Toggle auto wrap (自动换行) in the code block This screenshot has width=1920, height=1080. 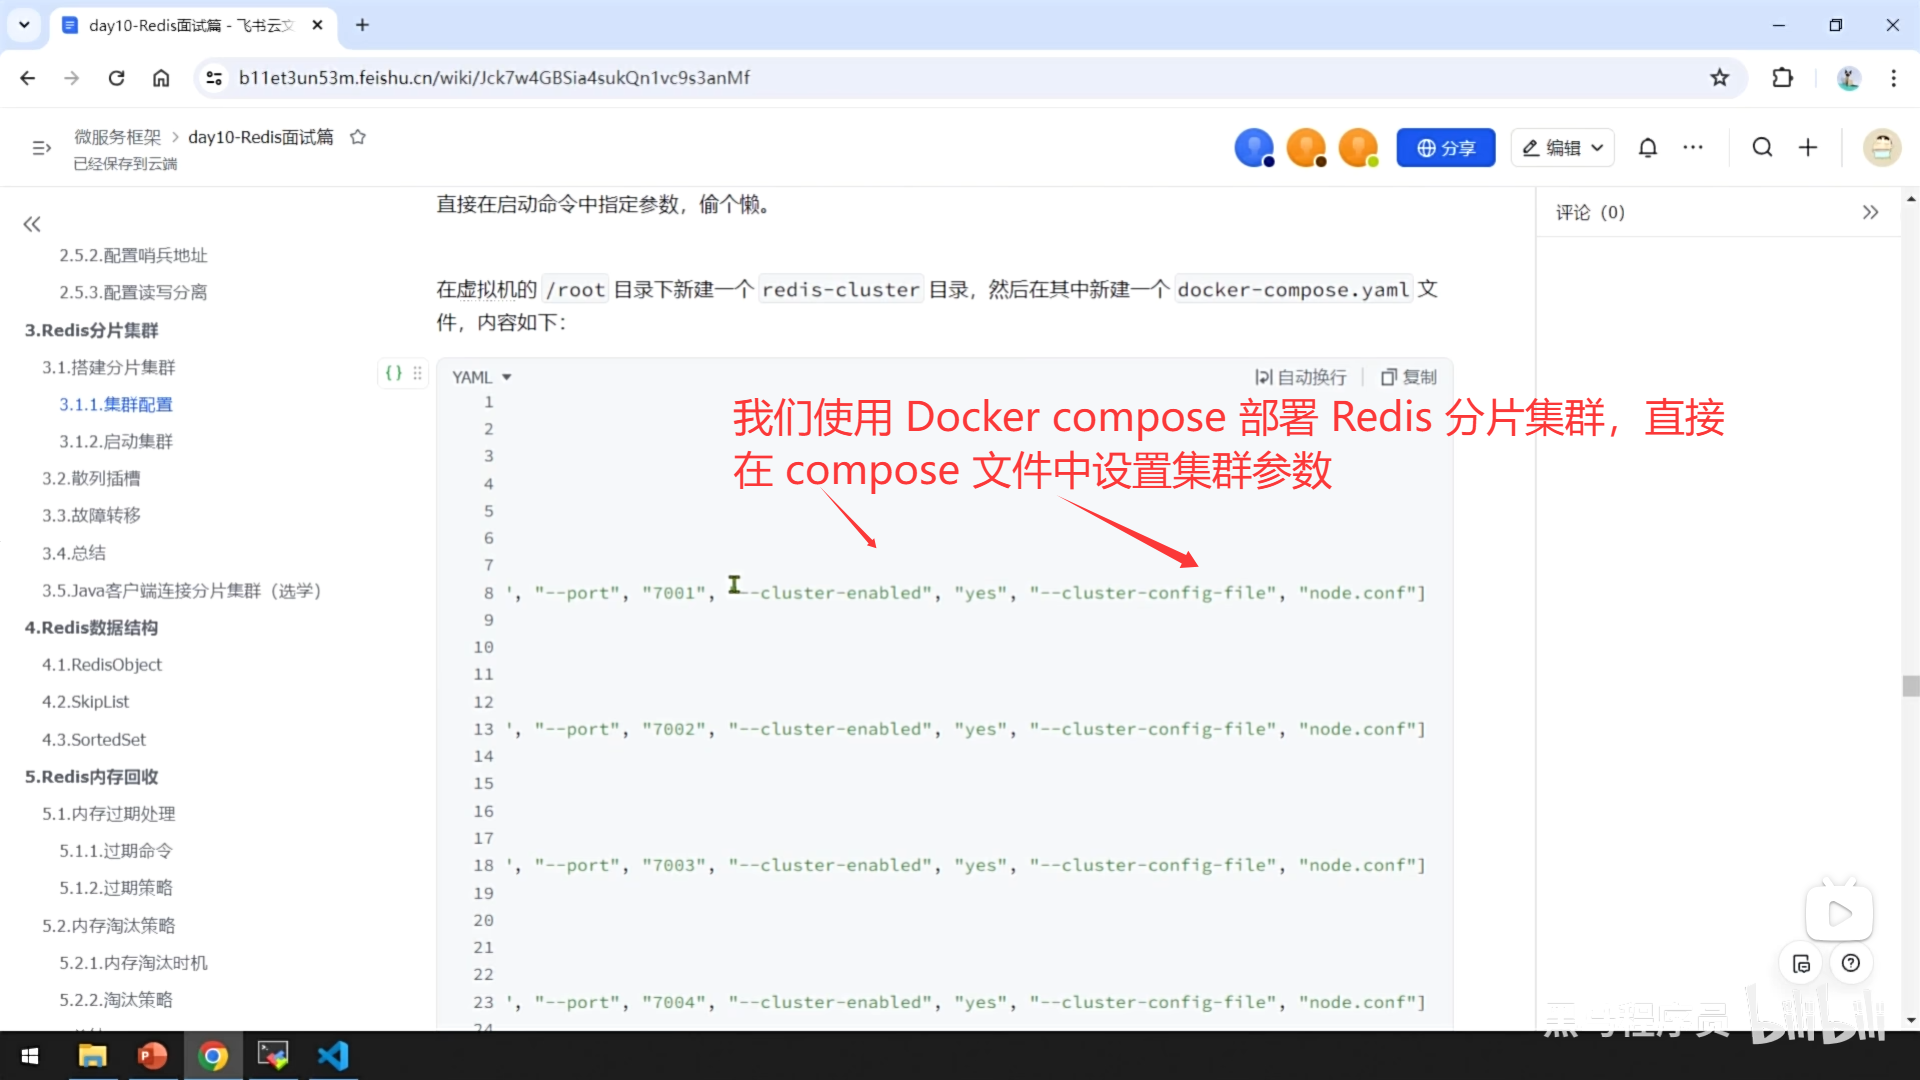click(1301, 377)
